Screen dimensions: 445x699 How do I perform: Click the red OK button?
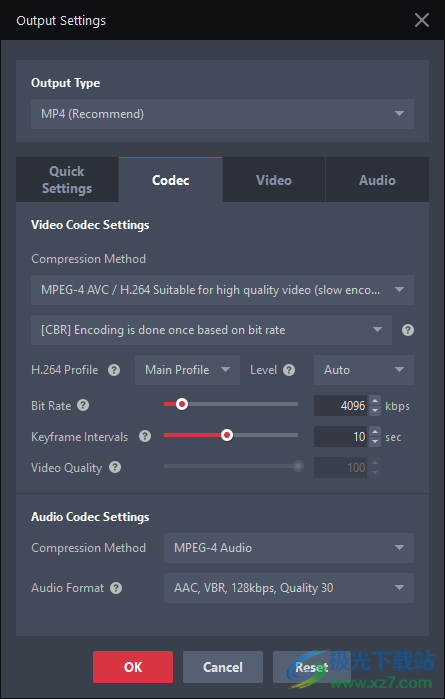coord(133,667)
